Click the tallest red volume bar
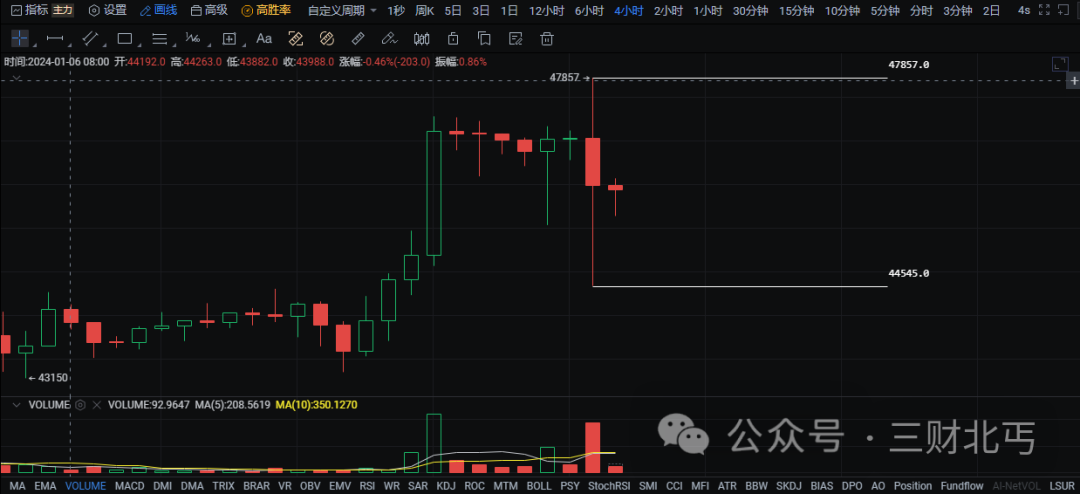1080x494 pixels. point(593,447)
